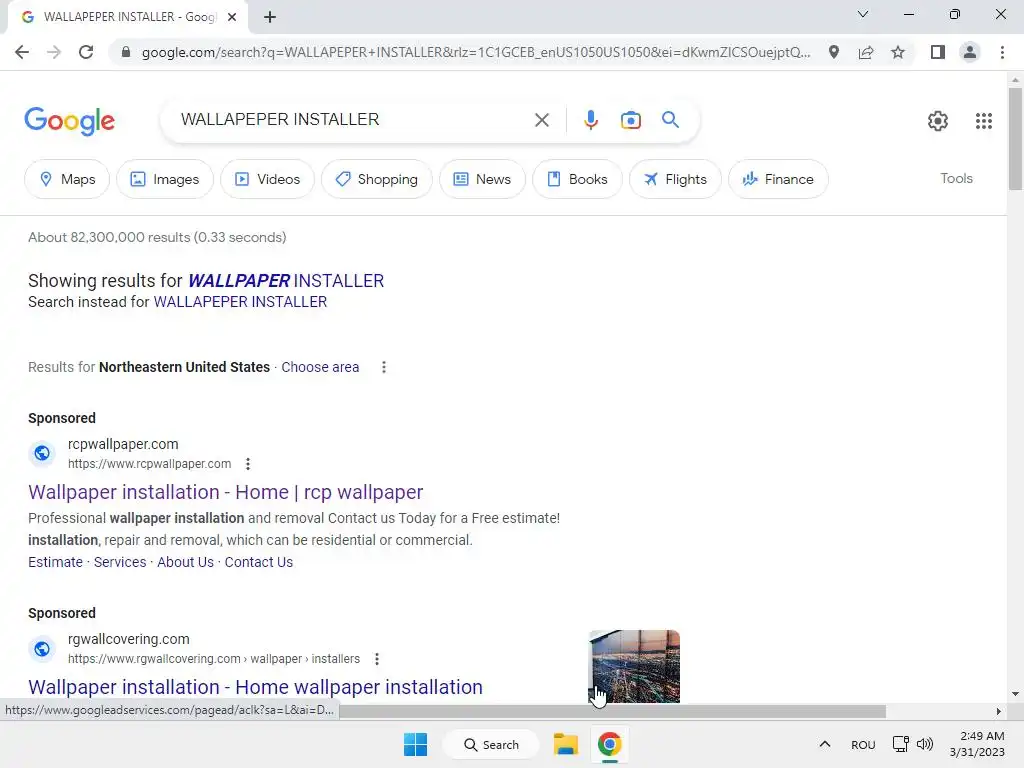
Task: Click the WALLPAPER INSTALLER corrected link
Action: coord(286,281)
